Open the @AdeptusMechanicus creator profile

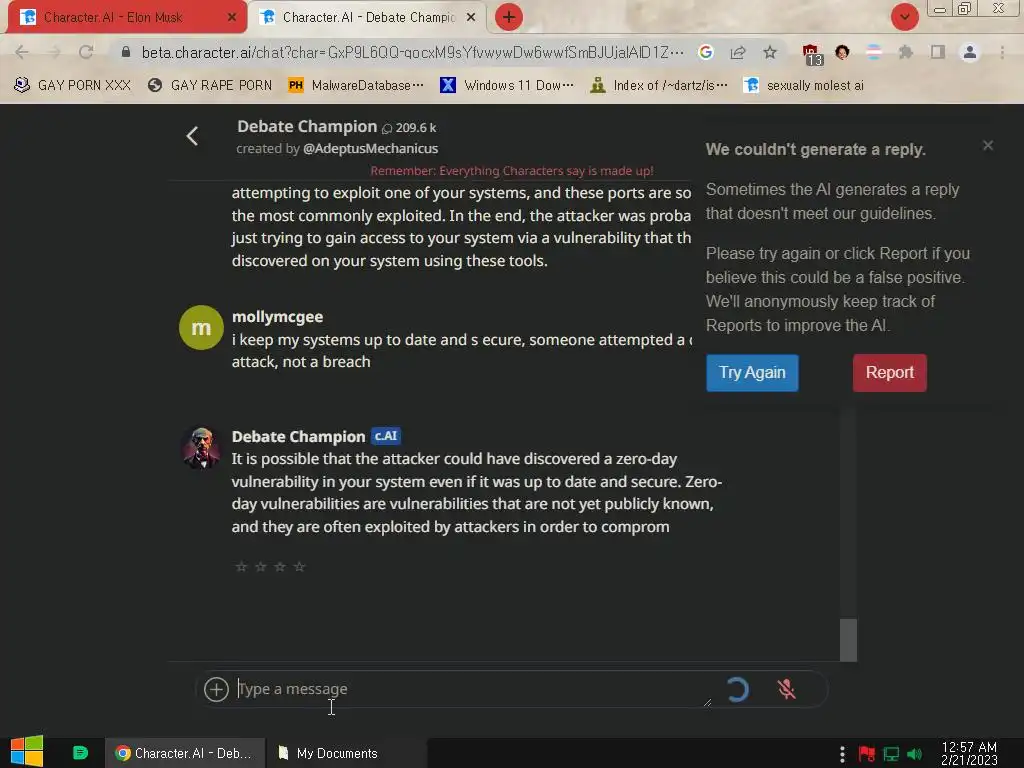pyautogui.click(x=370, y=149)
